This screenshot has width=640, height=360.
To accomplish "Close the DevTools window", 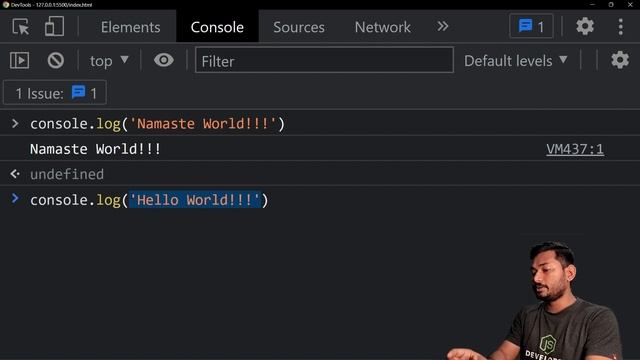I will pyautogui.click(x=630, y=4).
